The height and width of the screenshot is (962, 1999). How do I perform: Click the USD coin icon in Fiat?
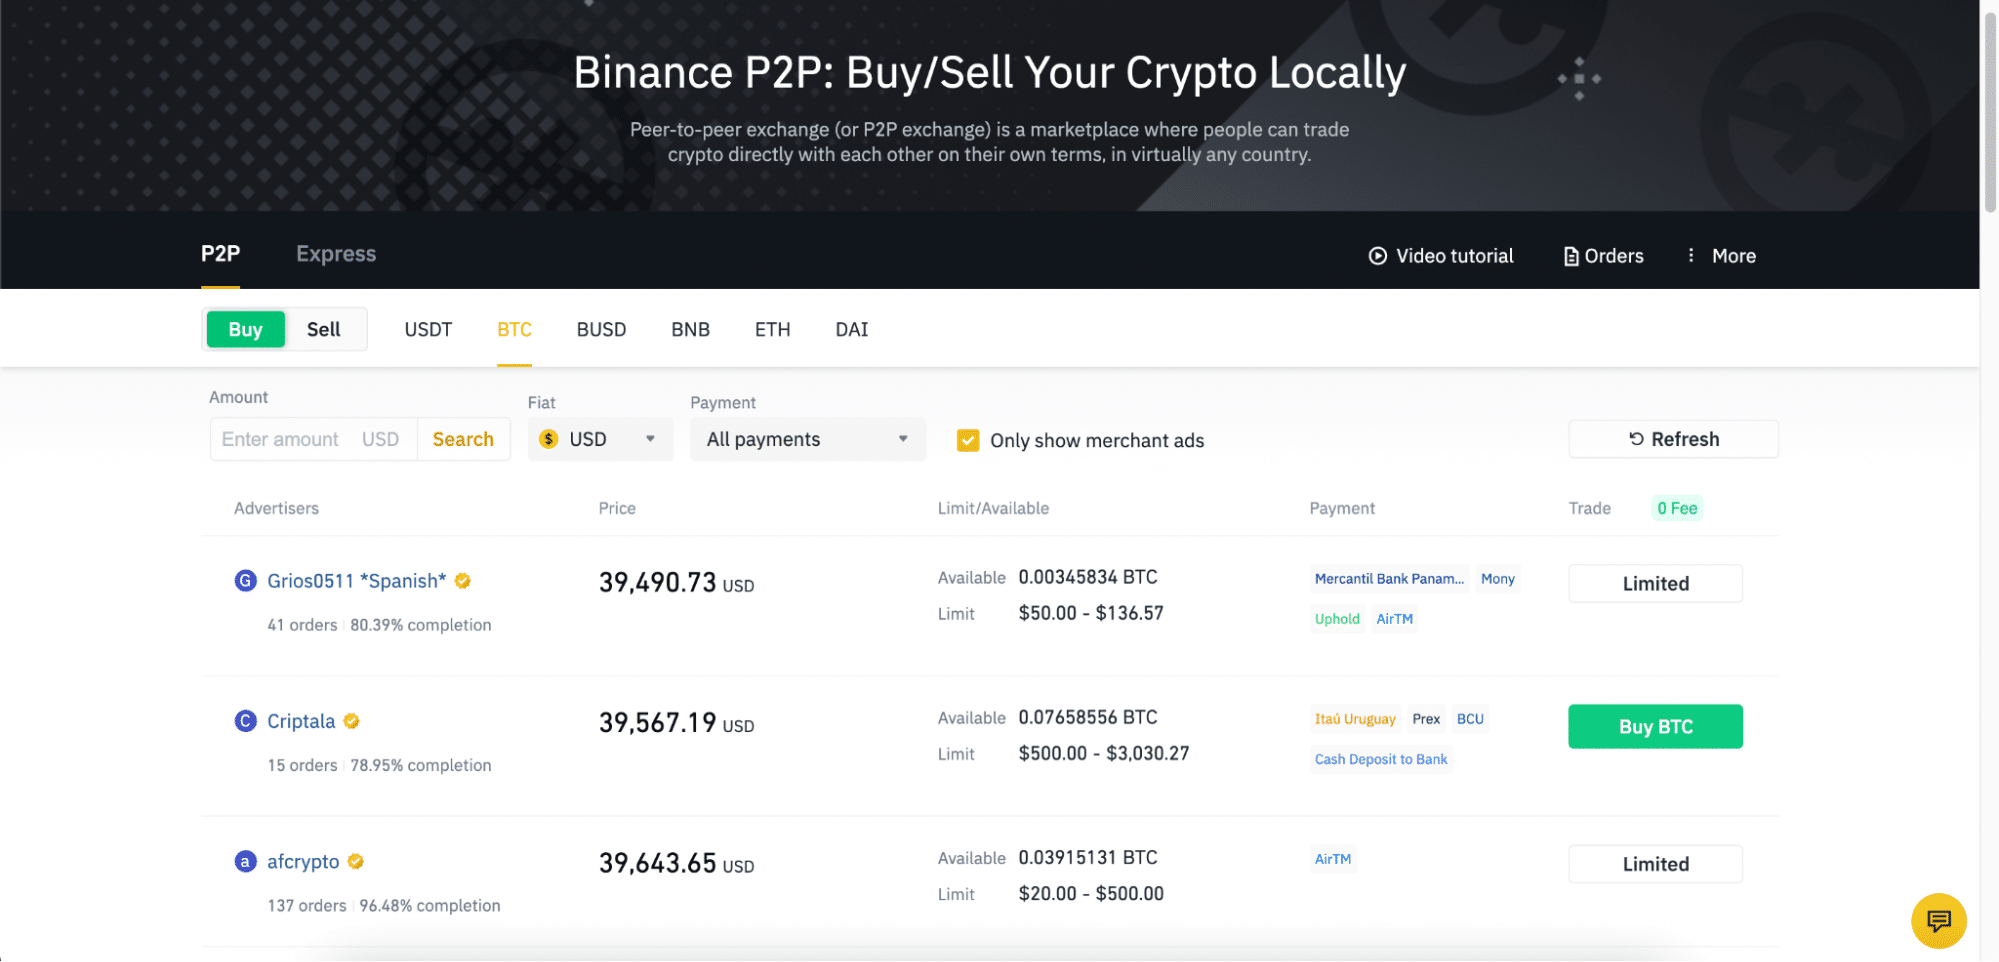tap(548, 439)
